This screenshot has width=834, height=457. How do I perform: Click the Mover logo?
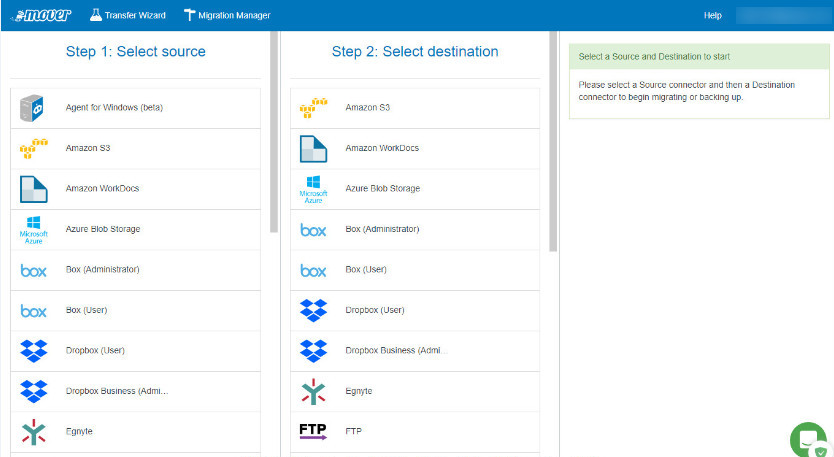[x=41, y=15]
